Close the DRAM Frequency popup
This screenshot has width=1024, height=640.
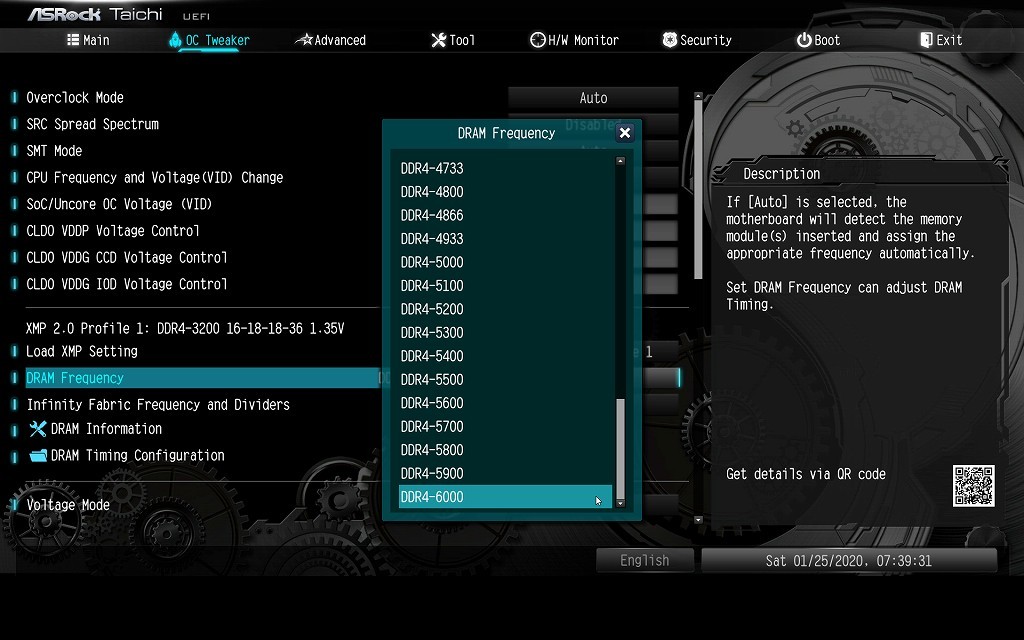coord(624,133)
